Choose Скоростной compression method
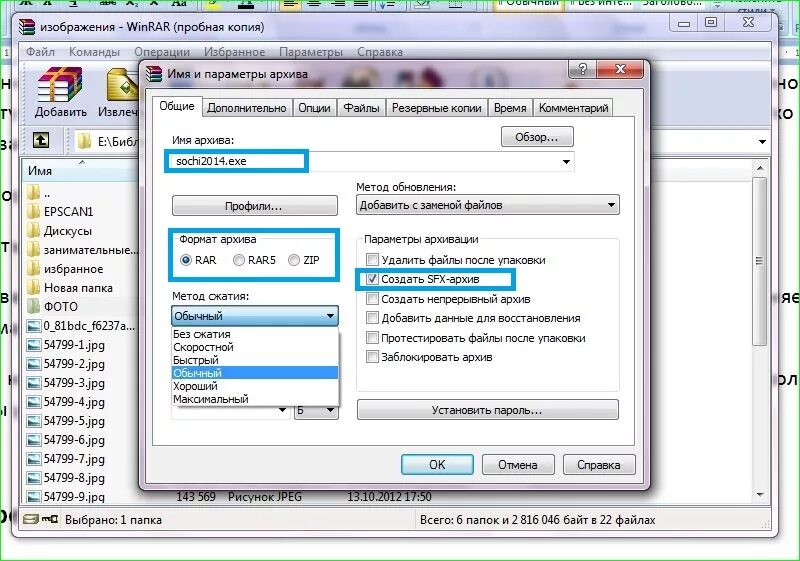The height and width of the screenshot is (561, 800). click(255, 347)
